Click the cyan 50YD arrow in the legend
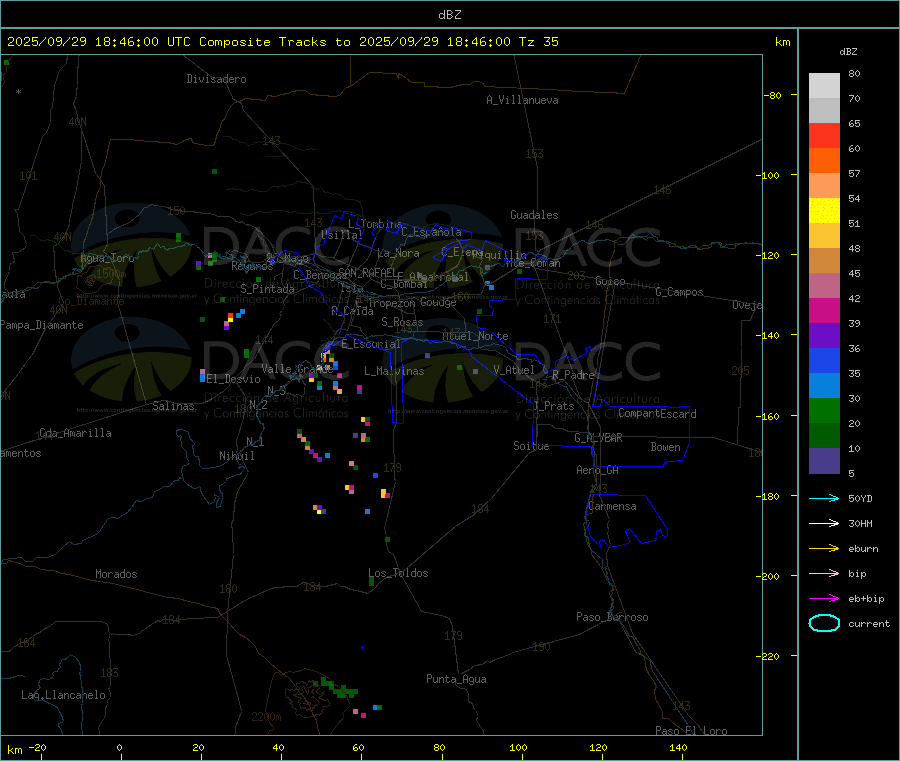900x761 pixels. [x=823, y=498]
